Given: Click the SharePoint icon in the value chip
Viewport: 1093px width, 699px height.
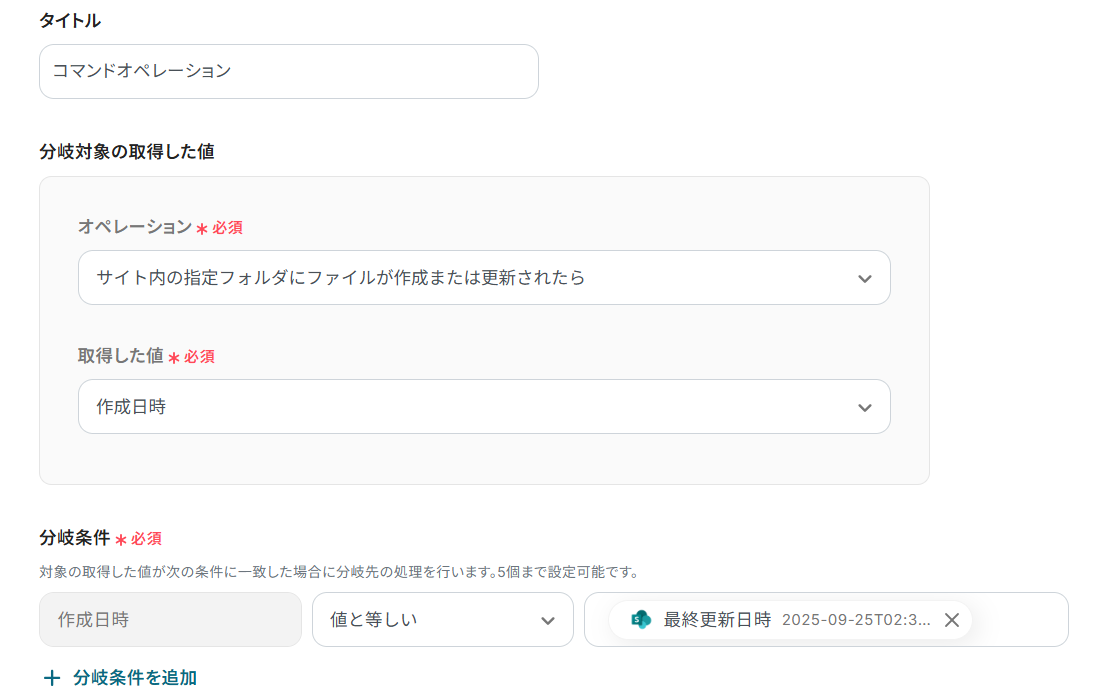Looking at the screenshot, I should coord(641,620).
